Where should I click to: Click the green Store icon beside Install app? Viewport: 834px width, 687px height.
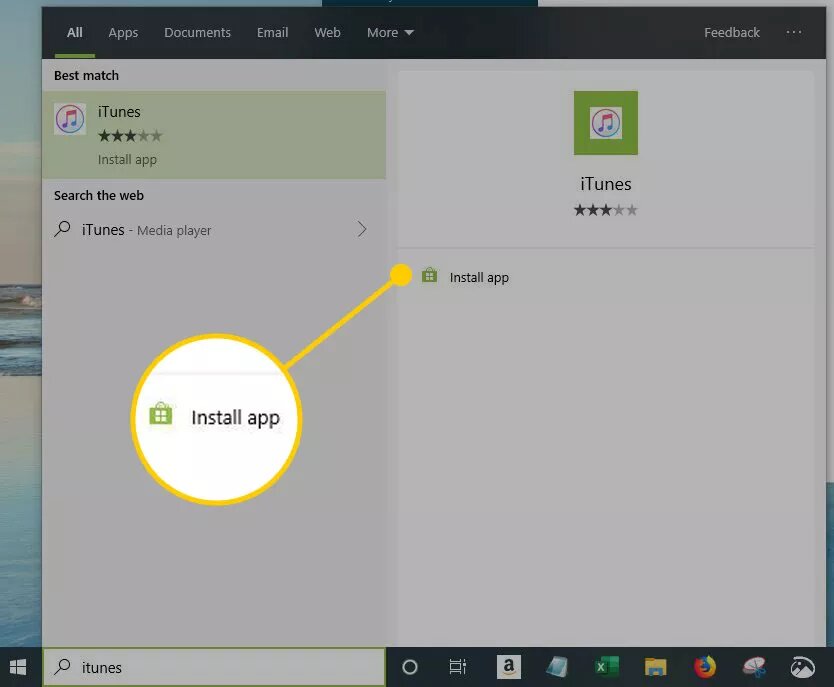[x=429, y=277]
